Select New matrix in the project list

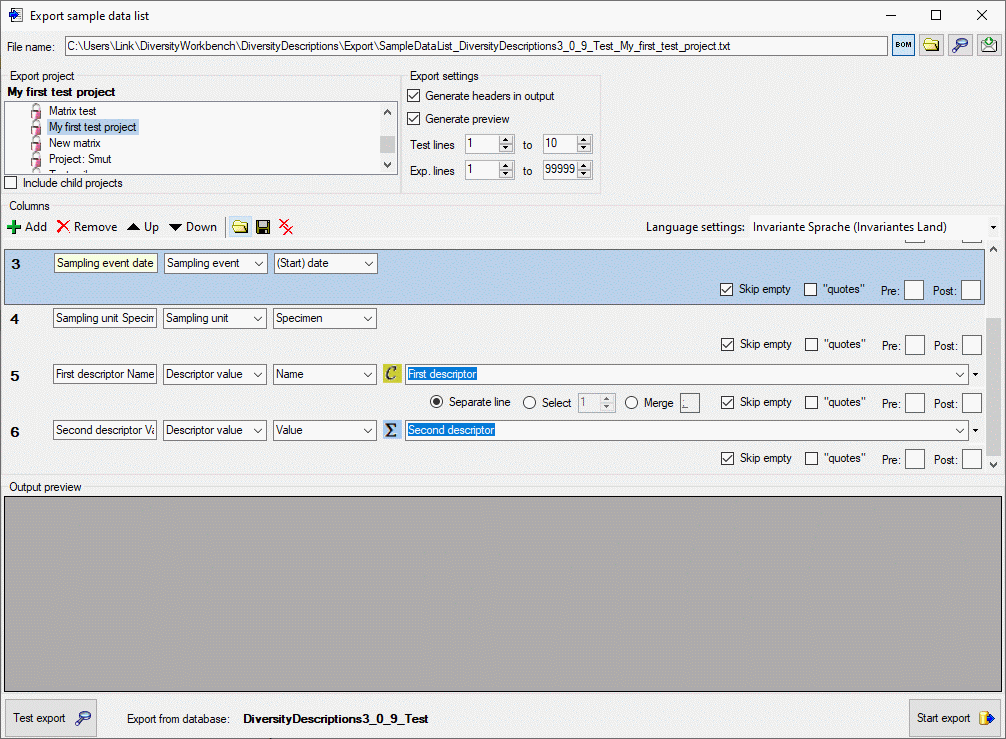[74, 143]
